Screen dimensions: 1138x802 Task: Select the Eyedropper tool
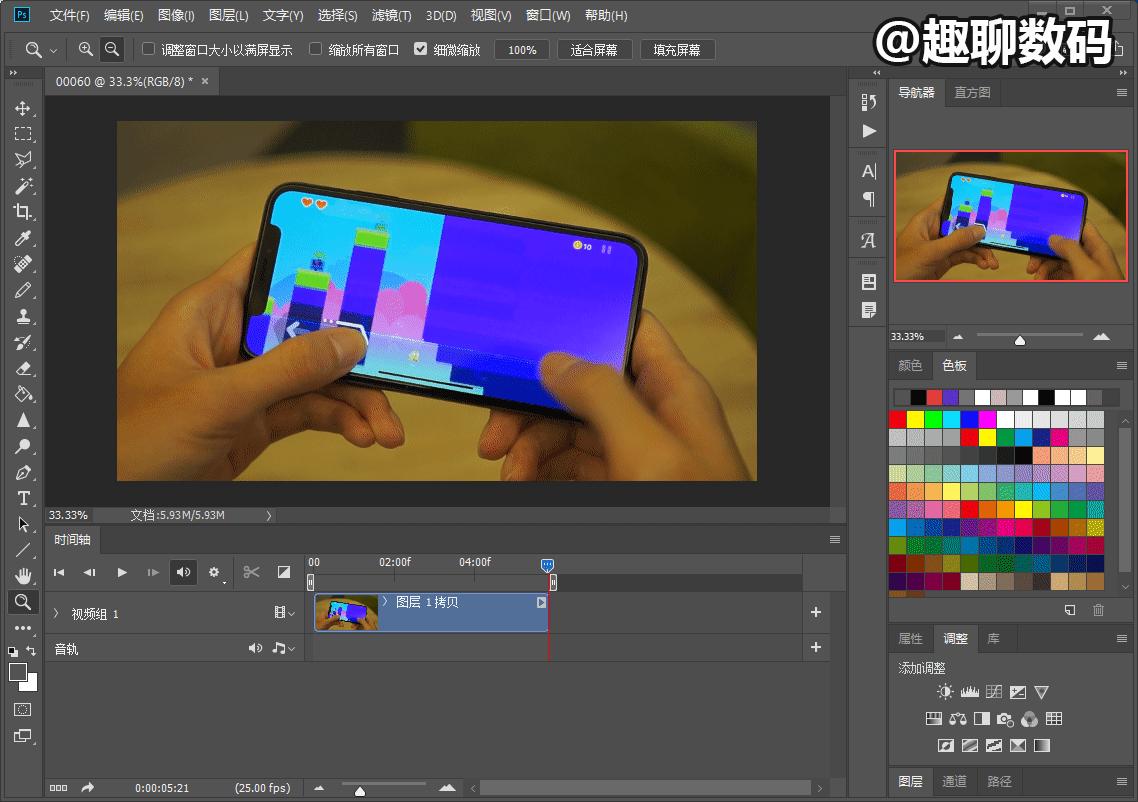coord(22,238)
